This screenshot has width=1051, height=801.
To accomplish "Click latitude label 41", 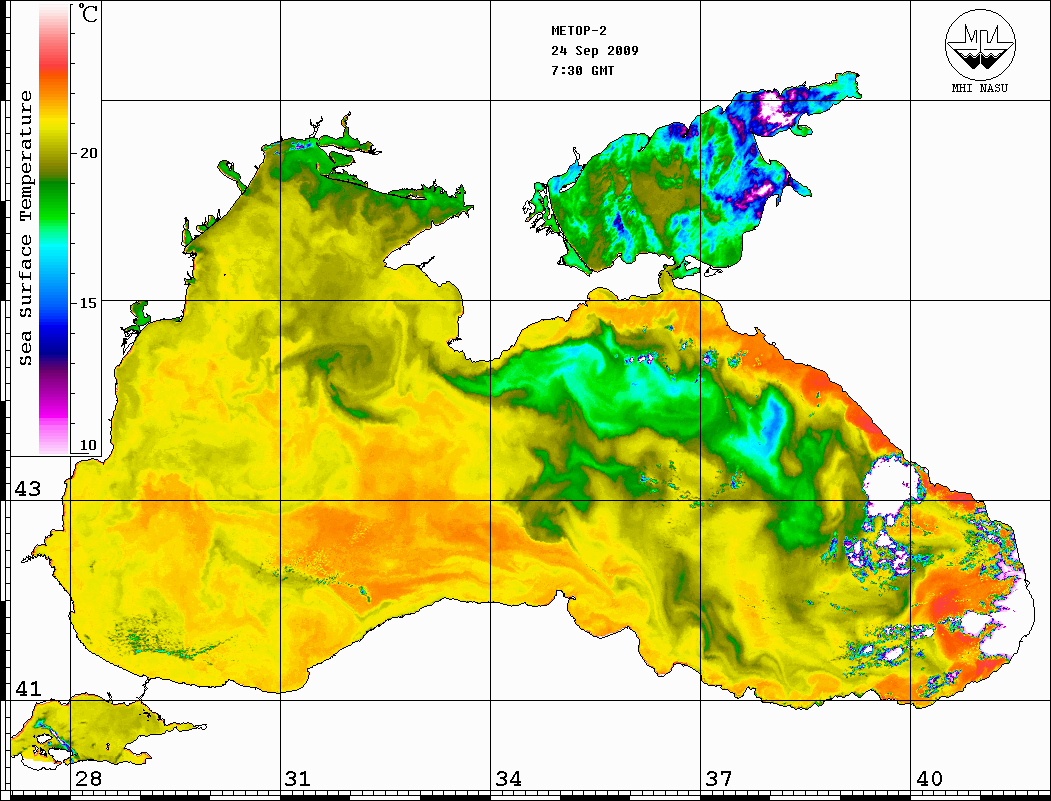I will 28,688.
